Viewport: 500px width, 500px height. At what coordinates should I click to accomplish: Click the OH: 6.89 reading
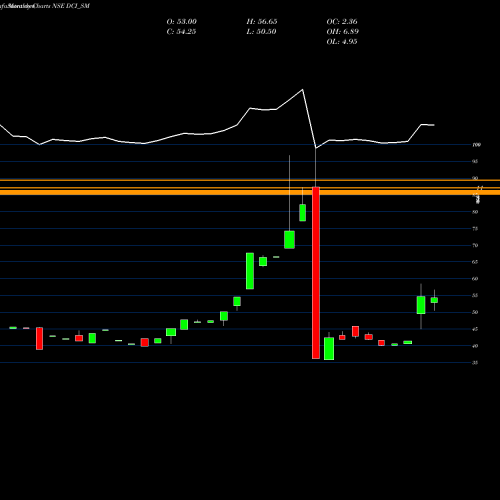click(342, 32)
